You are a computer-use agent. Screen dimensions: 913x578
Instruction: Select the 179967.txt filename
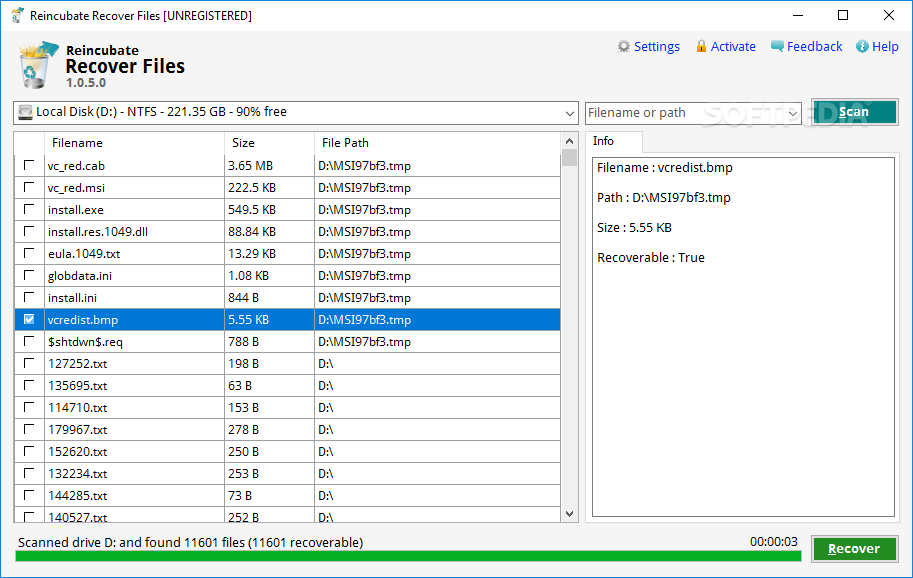click(x=77, y=430)
